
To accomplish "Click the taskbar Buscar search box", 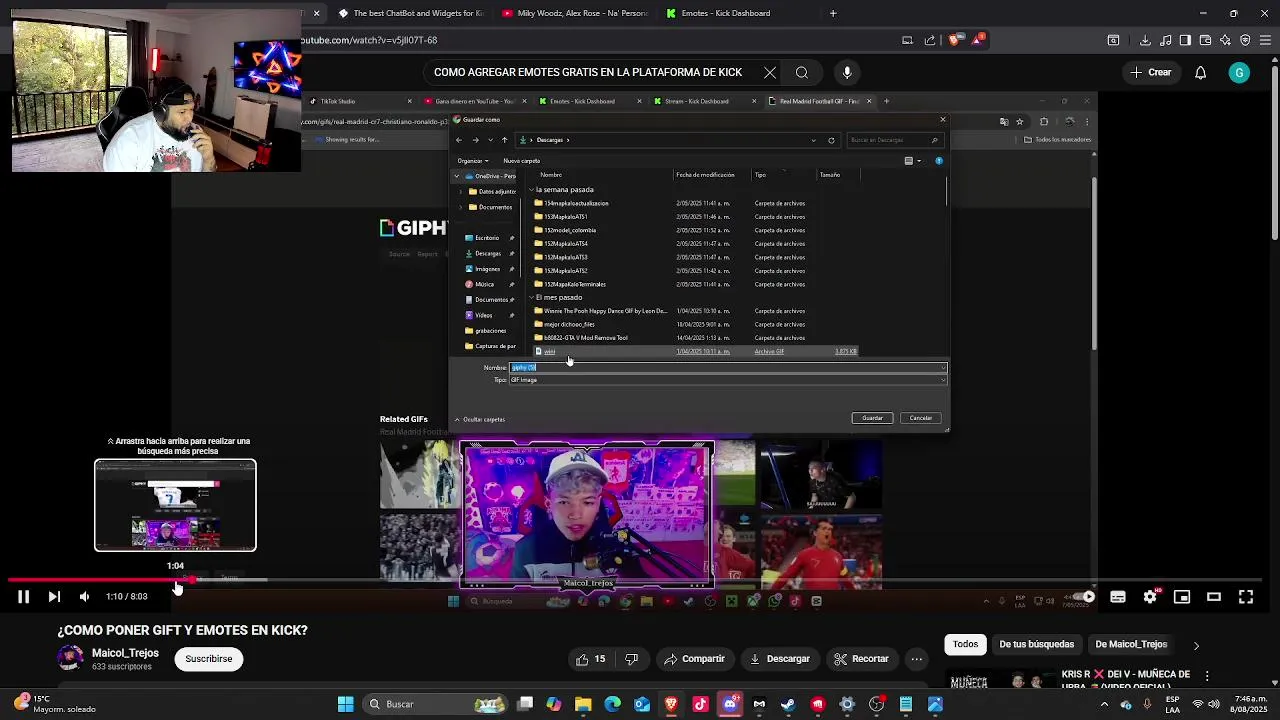I will pyautogui.click(x=435, y=704).
